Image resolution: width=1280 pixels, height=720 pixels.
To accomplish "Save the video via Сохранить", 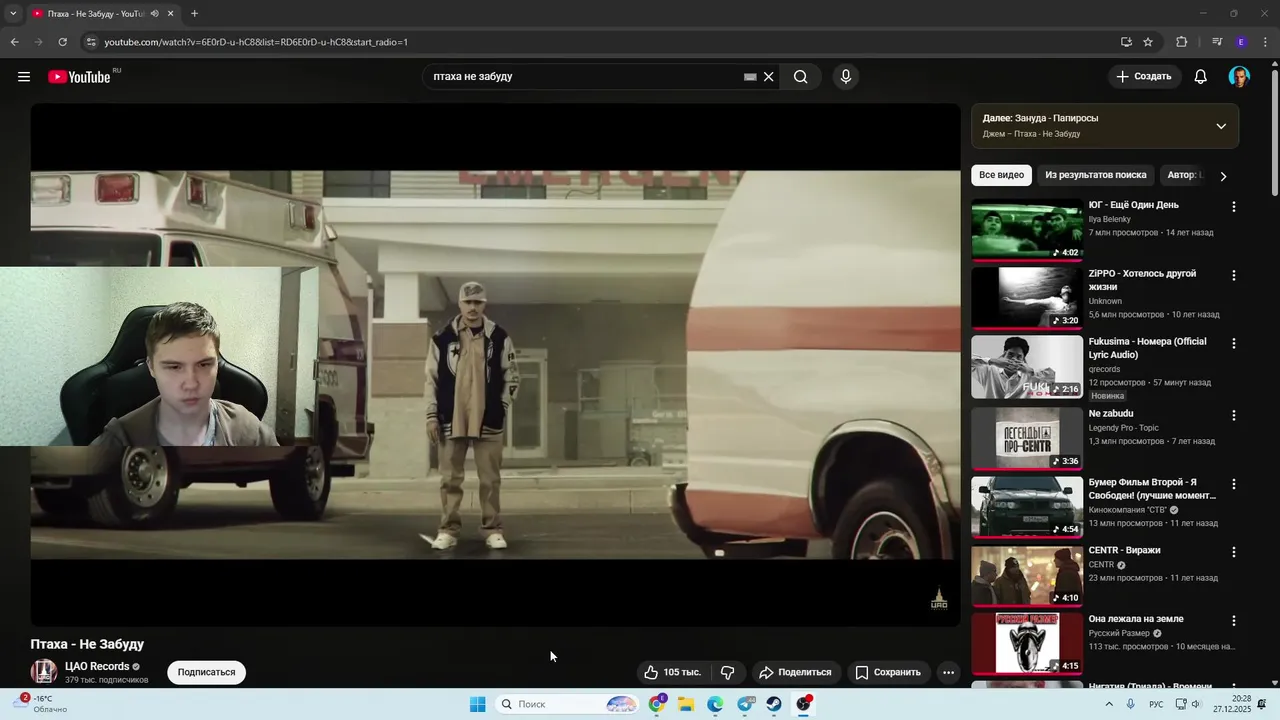I will (888, 673).
